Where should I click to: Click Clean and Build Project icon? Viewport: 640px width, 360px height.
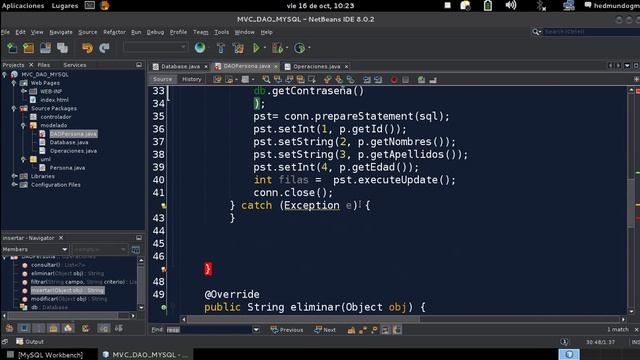coord(238,48)
